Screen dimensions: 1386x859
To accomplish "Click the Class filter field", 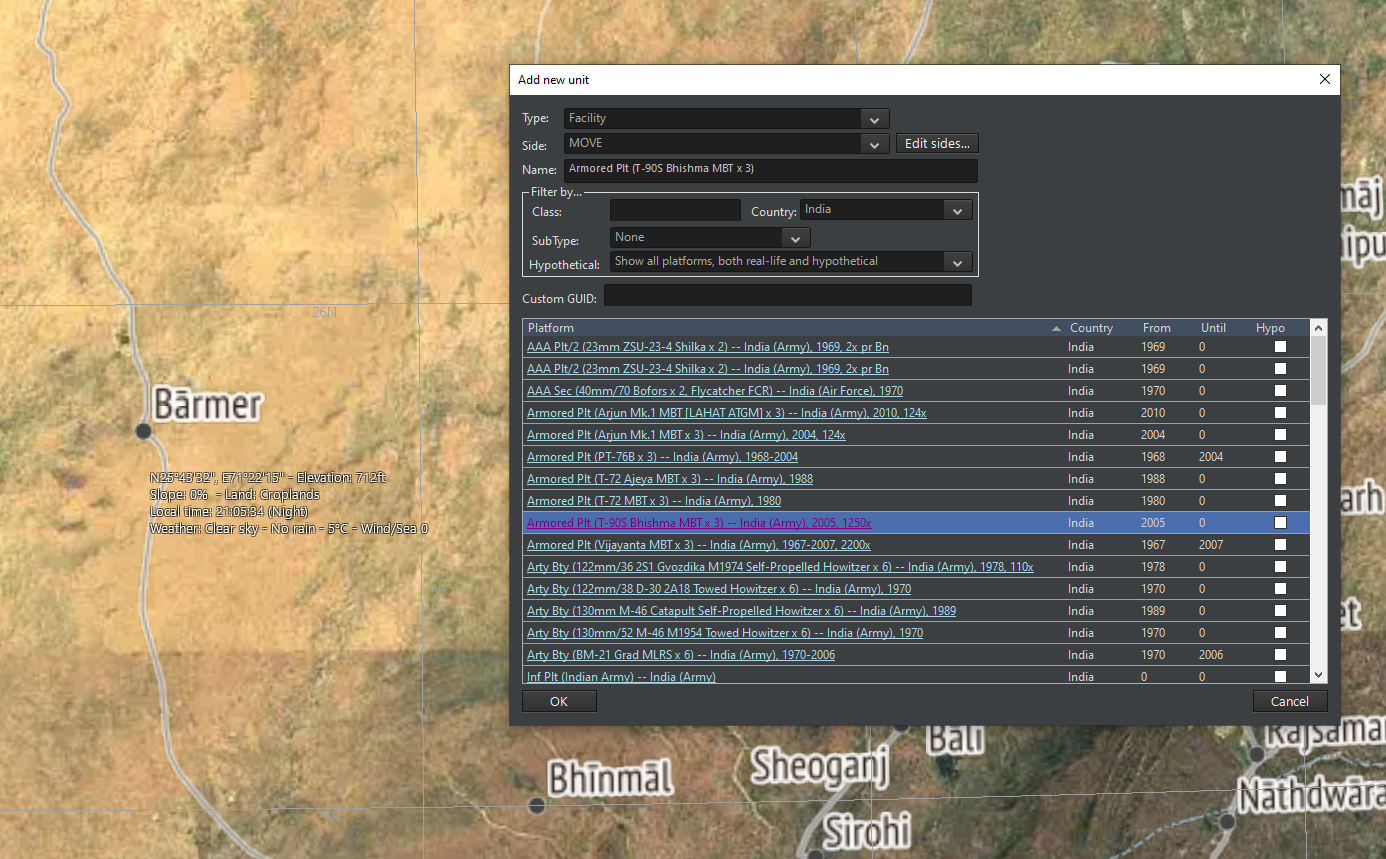I will tap(675, 211).
